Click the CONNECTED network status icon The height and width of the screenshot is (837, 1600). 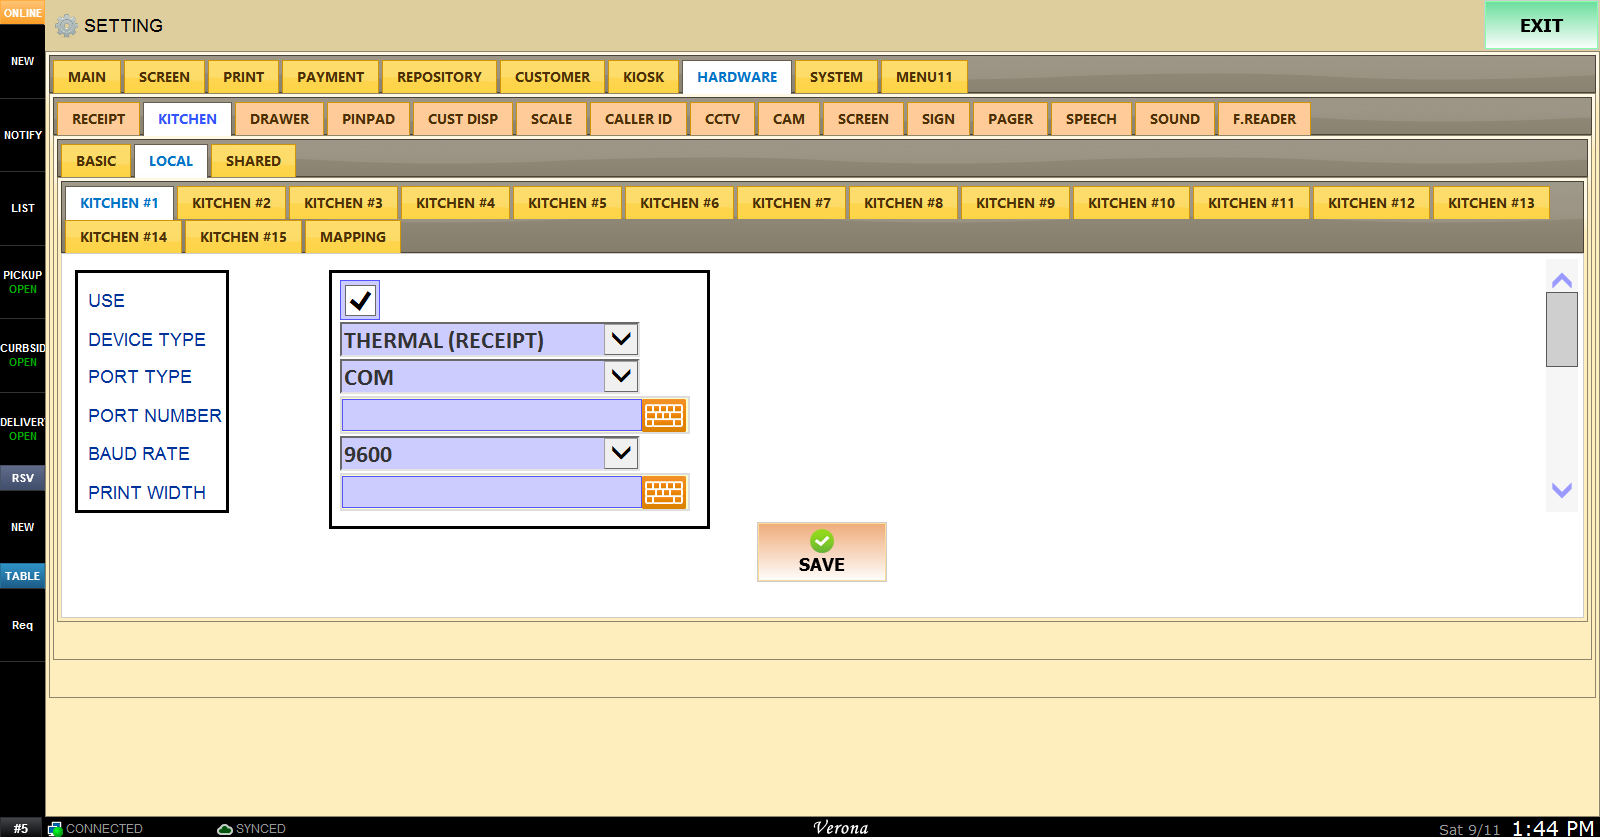(55, 829)
